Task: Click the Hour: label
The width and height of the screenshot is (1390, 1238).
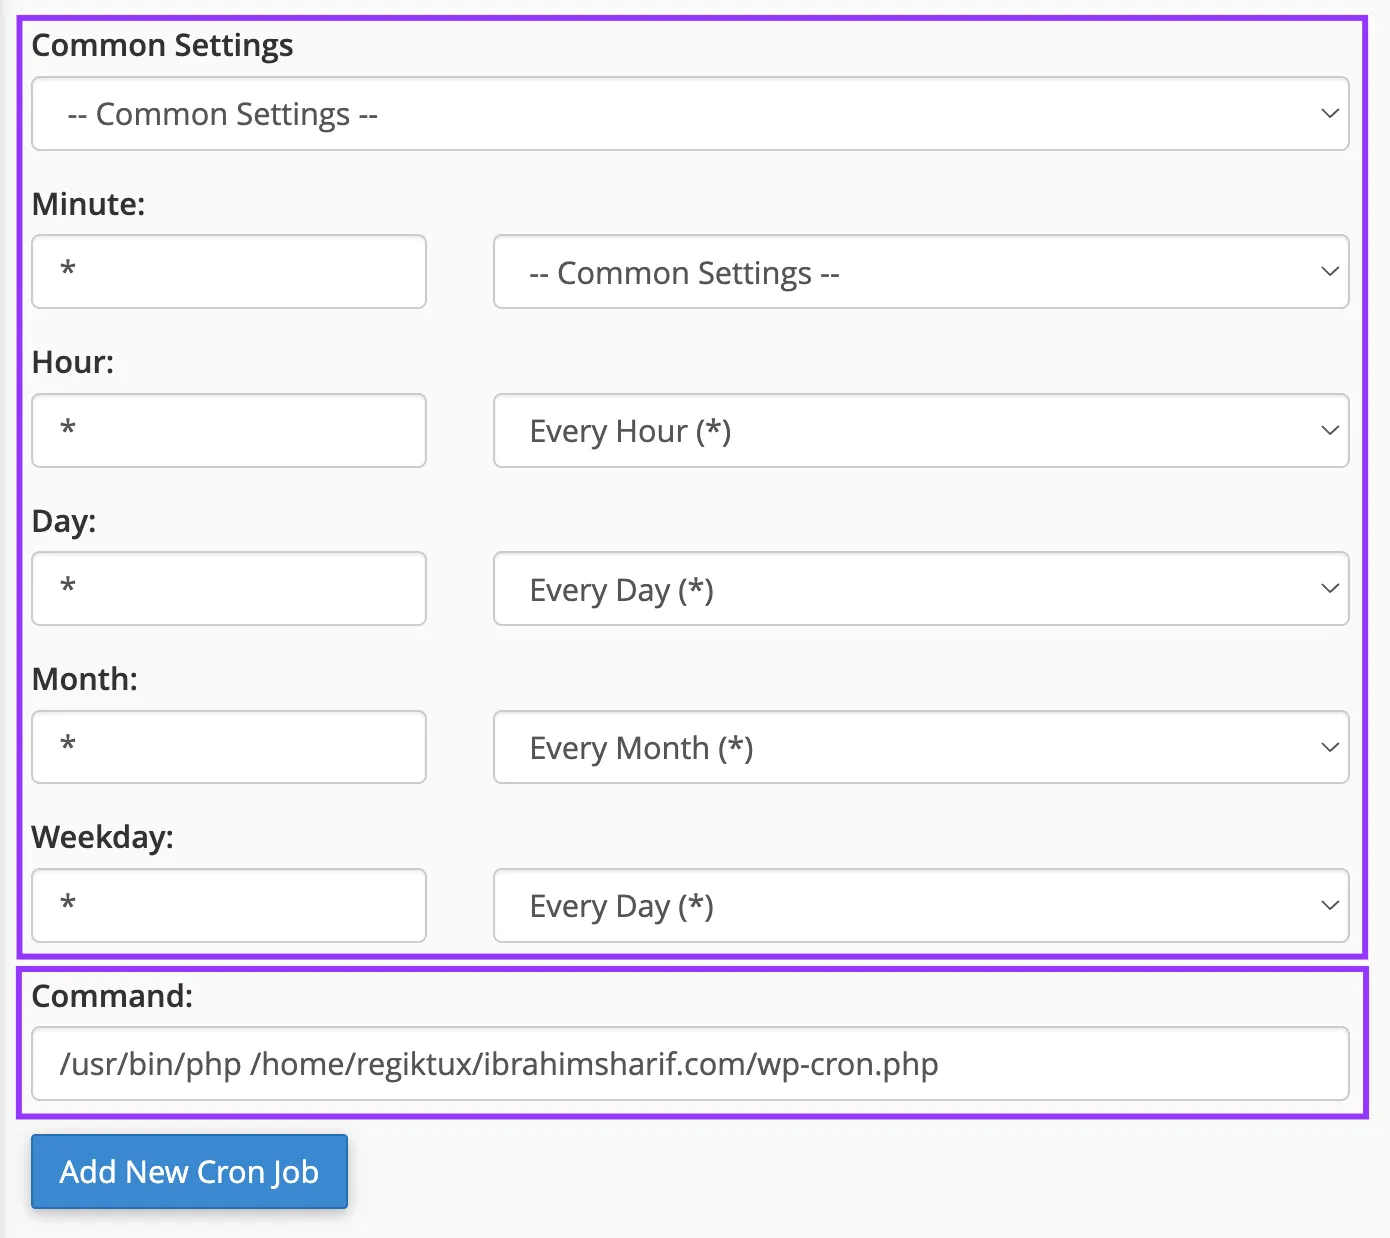Action: pyautogui.click(x=73, y=362)
